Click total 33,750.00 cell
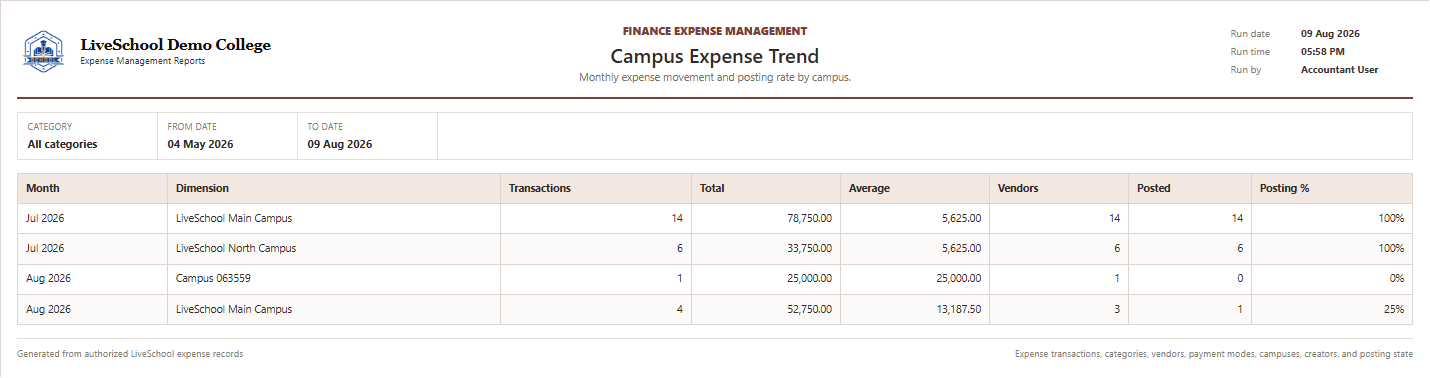Viewport: 1430px width, 378px height. tap(766, 248)
